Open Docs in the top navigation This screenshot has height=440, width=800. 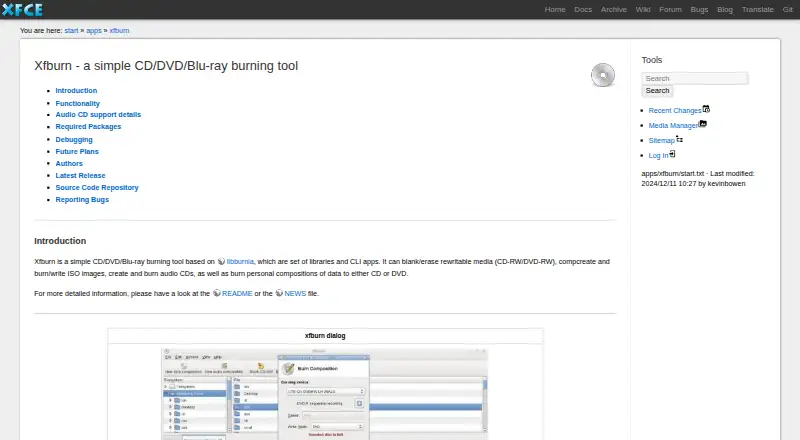583,9
